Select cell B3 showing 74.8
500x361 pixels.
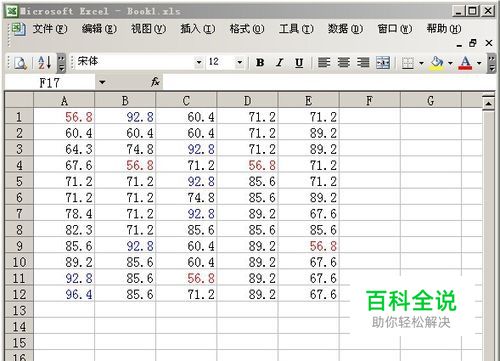125,149
